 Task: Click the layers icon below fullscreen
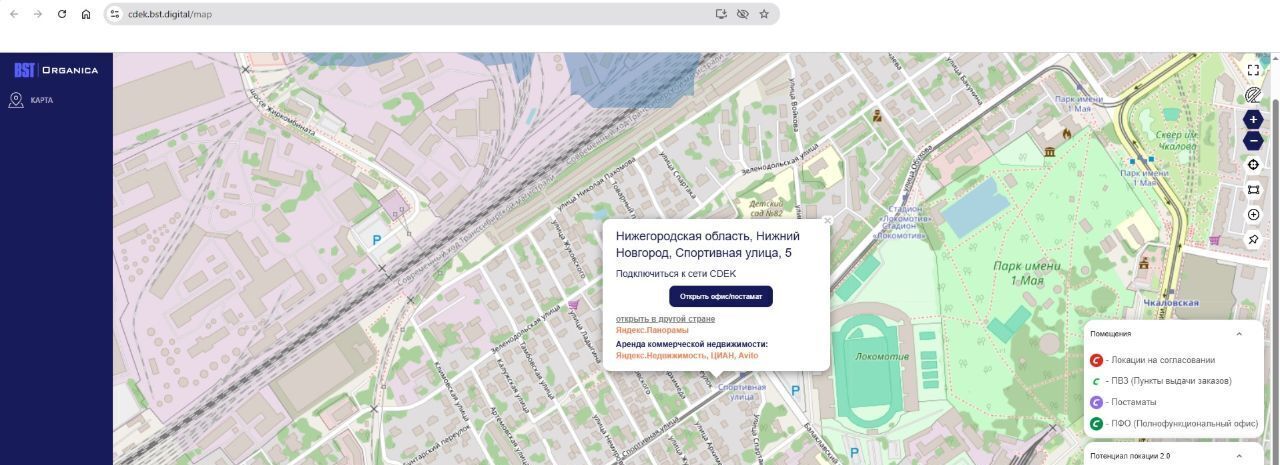click(1253, 95)
